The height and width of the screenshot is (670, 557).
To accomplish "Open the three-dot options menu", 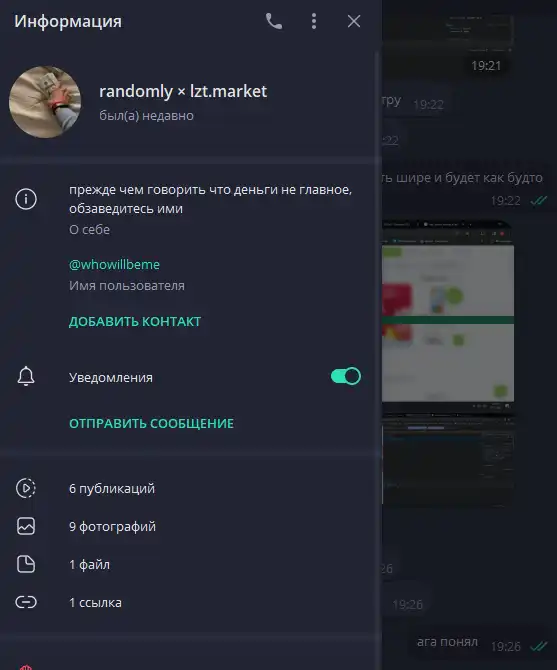I will [314, 21].
